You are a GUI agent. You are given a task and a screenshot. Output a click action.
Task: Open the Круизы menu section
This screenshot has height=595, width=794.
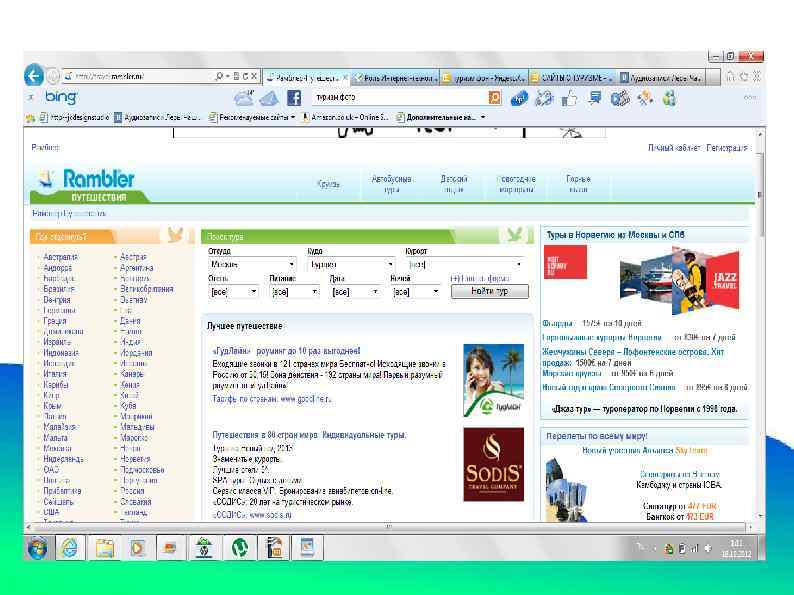(328, 184)
